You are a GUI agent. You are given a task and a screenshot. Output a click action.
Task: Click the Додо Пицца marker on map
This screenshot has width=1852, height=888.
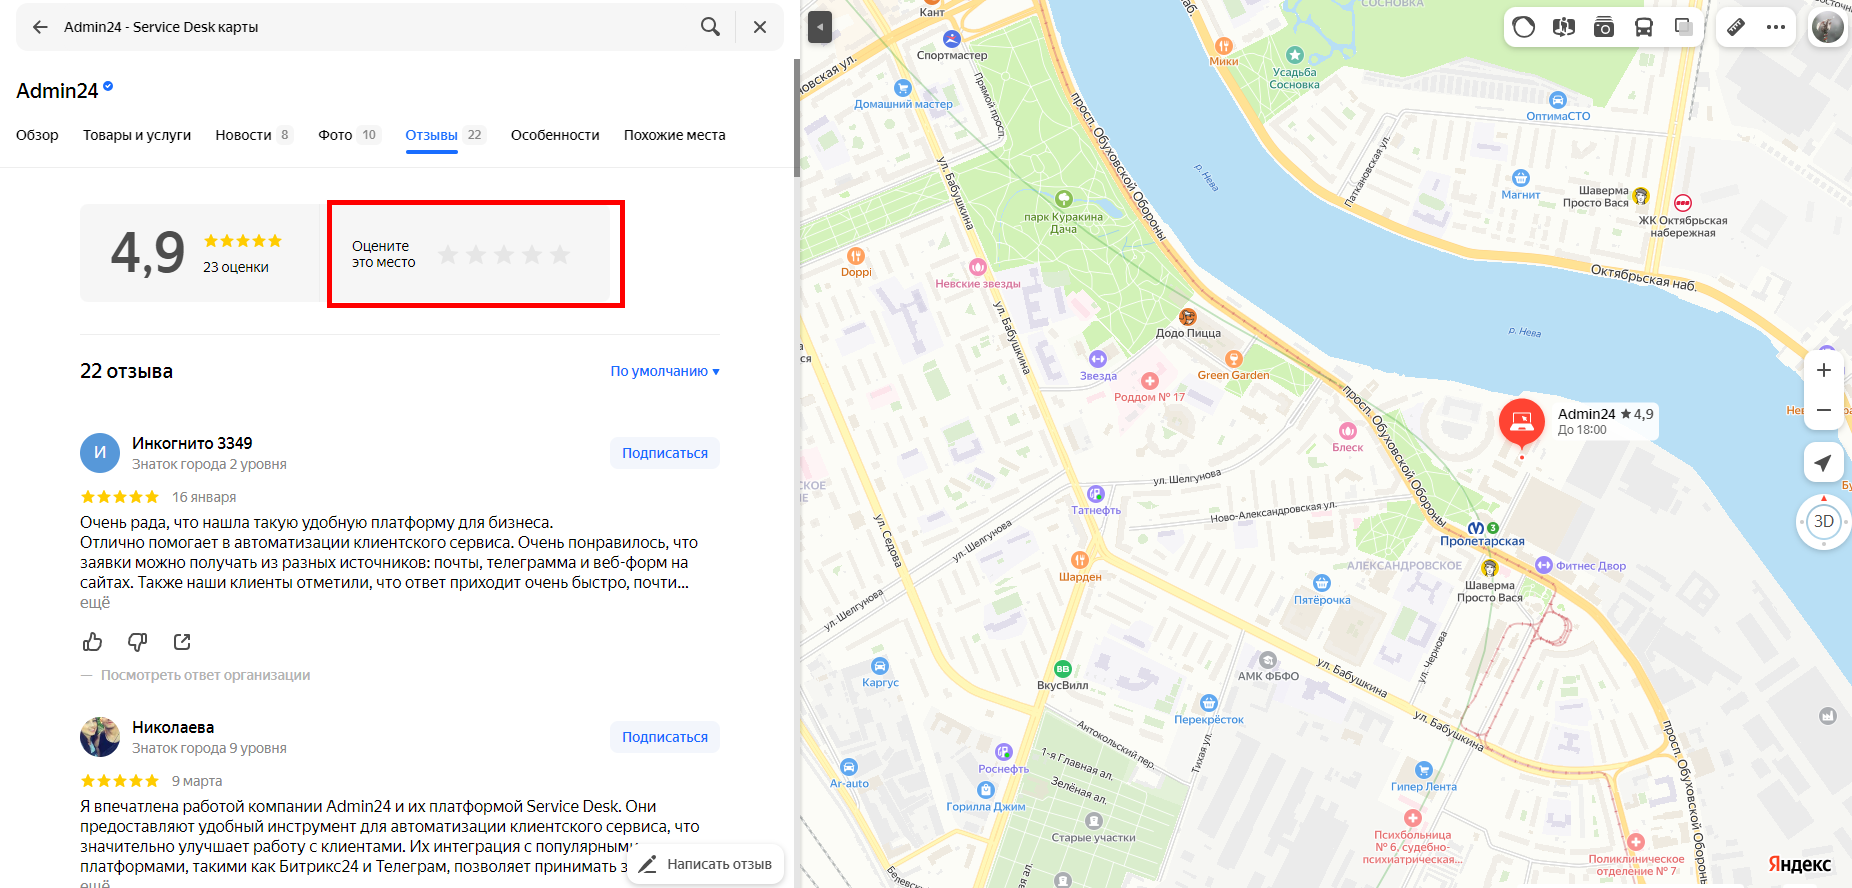coord(1188,317)
